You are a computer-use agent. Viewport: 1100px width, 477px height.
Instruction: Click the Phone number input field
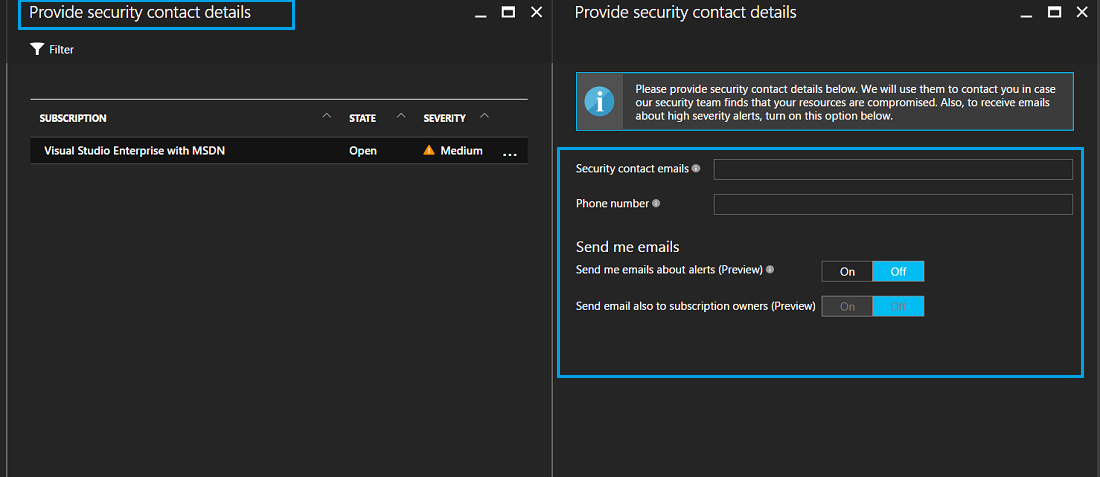tap(892, 205)
